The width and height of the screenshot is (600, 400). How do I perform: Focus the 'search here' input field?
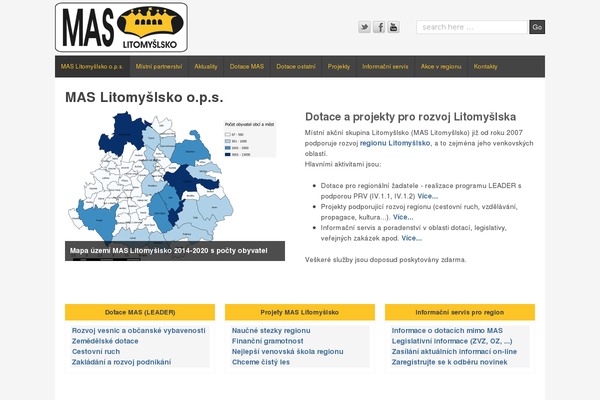coord(472,27)
